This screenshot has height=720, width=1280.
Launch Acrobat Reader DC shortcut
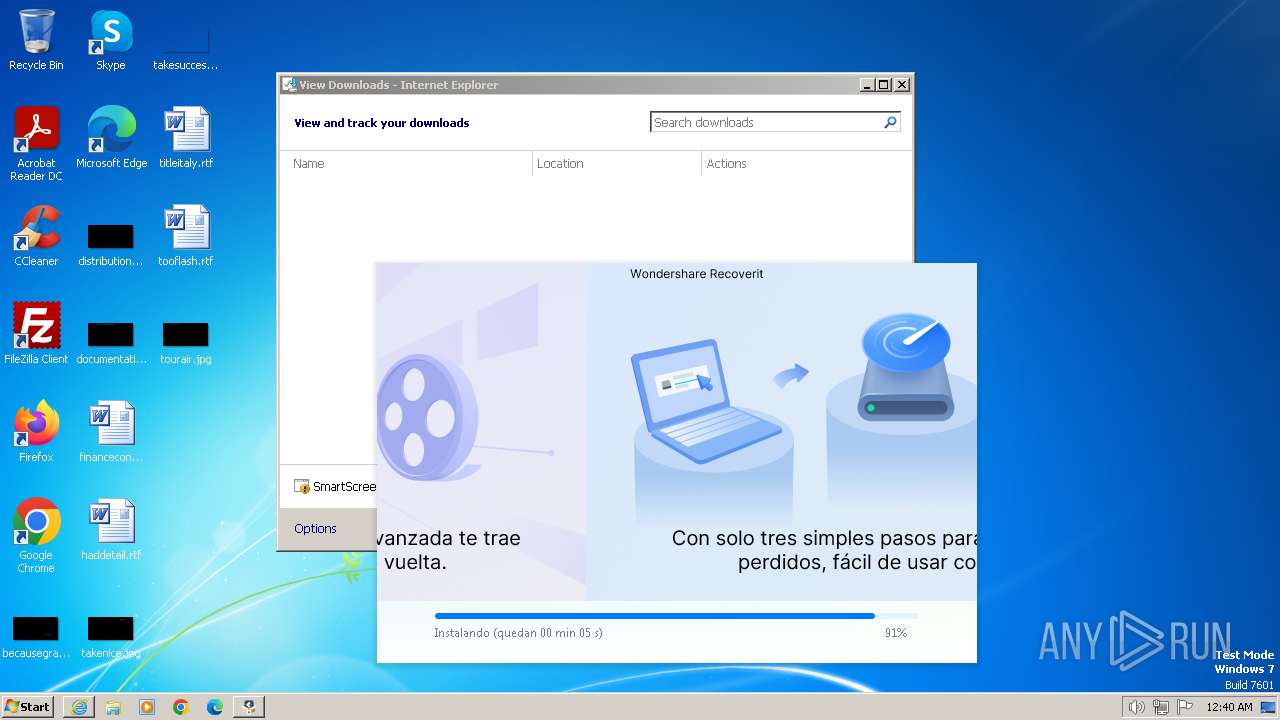pos(36,144)
